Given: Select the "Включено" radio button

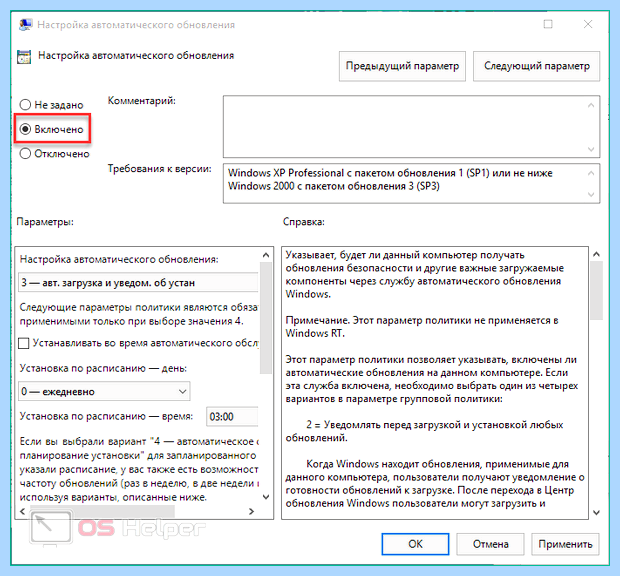Looking at the screenshot, I should pyautogui.click(x=25, y=129).
